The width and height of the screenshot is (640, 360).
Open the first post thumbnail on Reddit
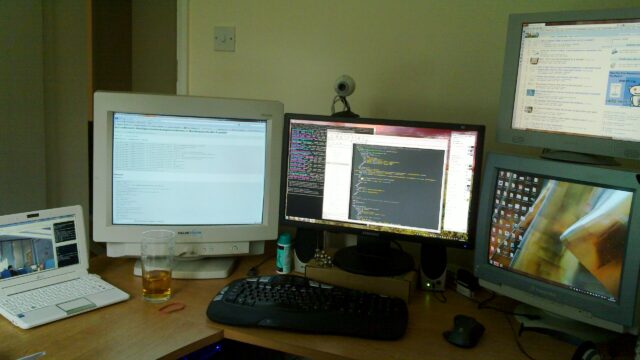(534, 61)
